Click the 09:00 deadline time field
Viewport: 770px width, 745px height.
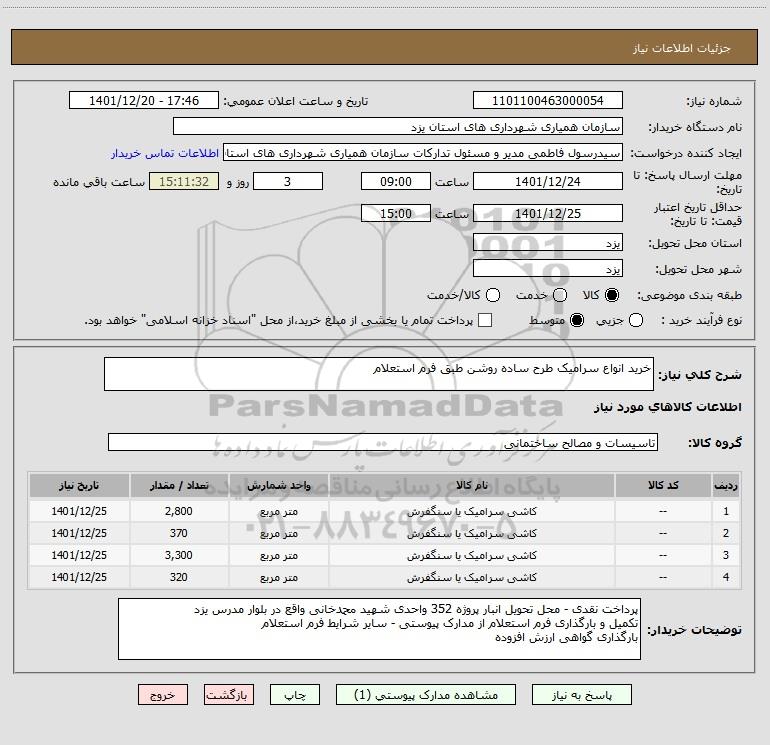pyautogui.click(x=396, y=181)
